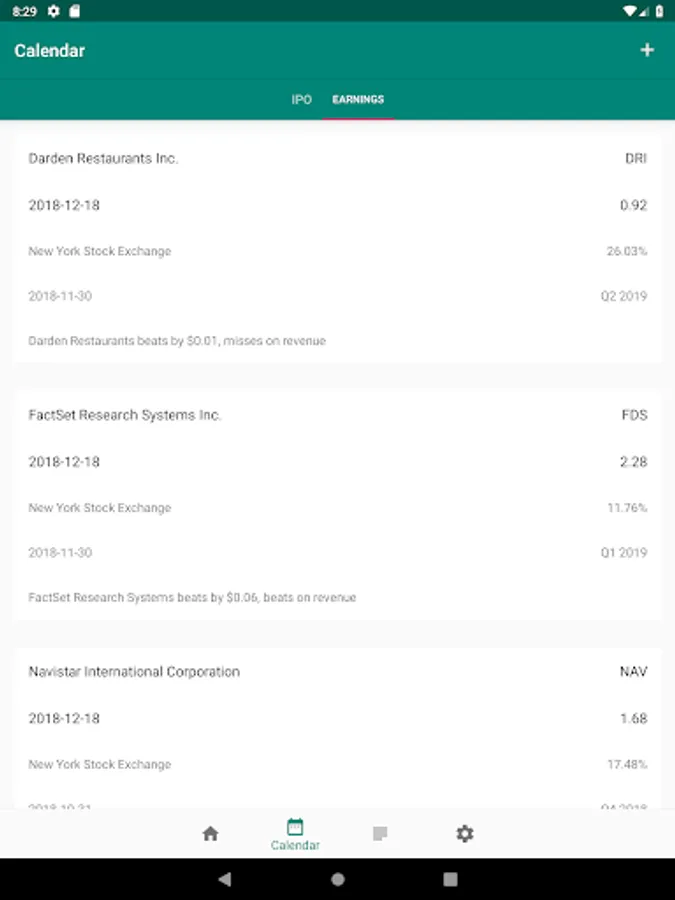Tap the Android recent apps square
Screen dimensions: 675x900
pos(450,879)
